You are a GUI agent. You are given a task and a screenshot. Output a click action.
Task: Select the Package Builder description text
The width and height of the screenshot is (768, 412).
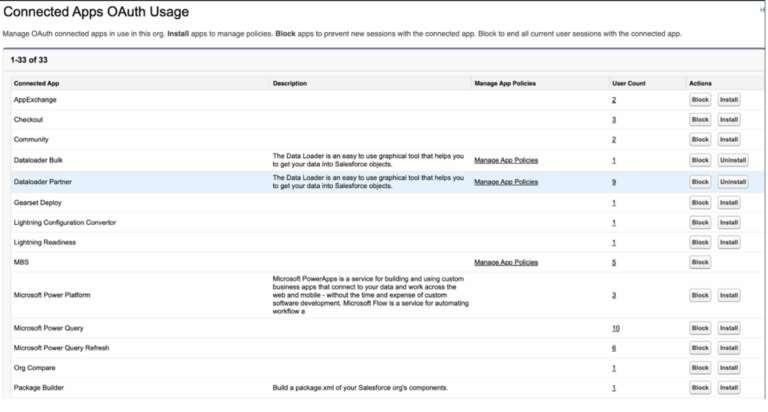[360, 388]
